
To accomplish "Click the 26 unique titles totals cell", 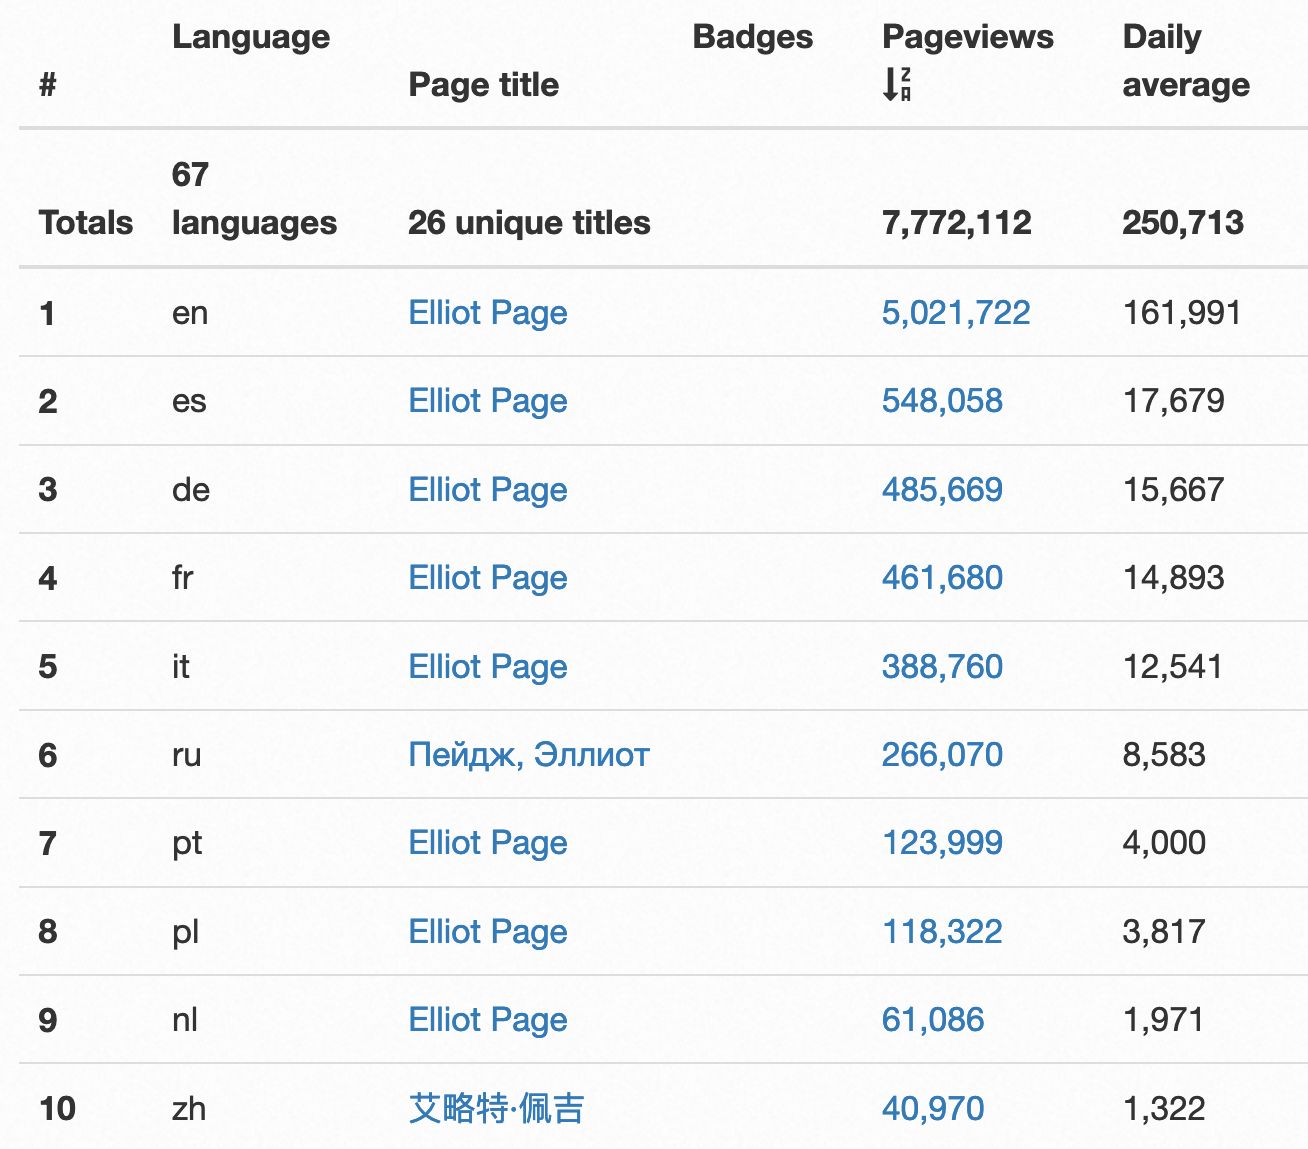I will click(x=529, y=223).
